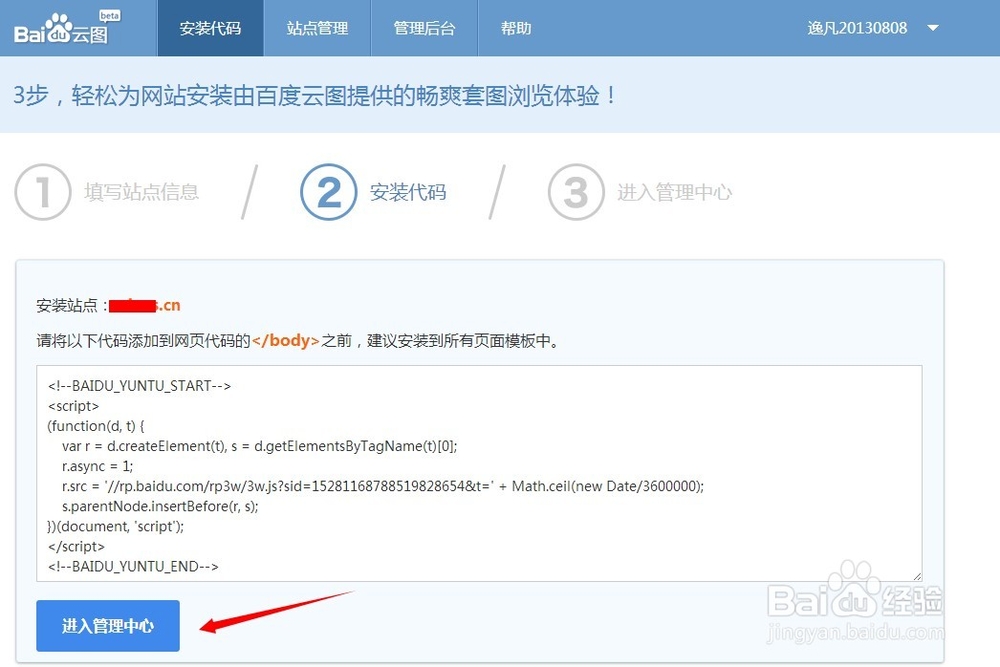Expand the account dropdown arrow
The image size is (1000, 667).
[932, 28]
